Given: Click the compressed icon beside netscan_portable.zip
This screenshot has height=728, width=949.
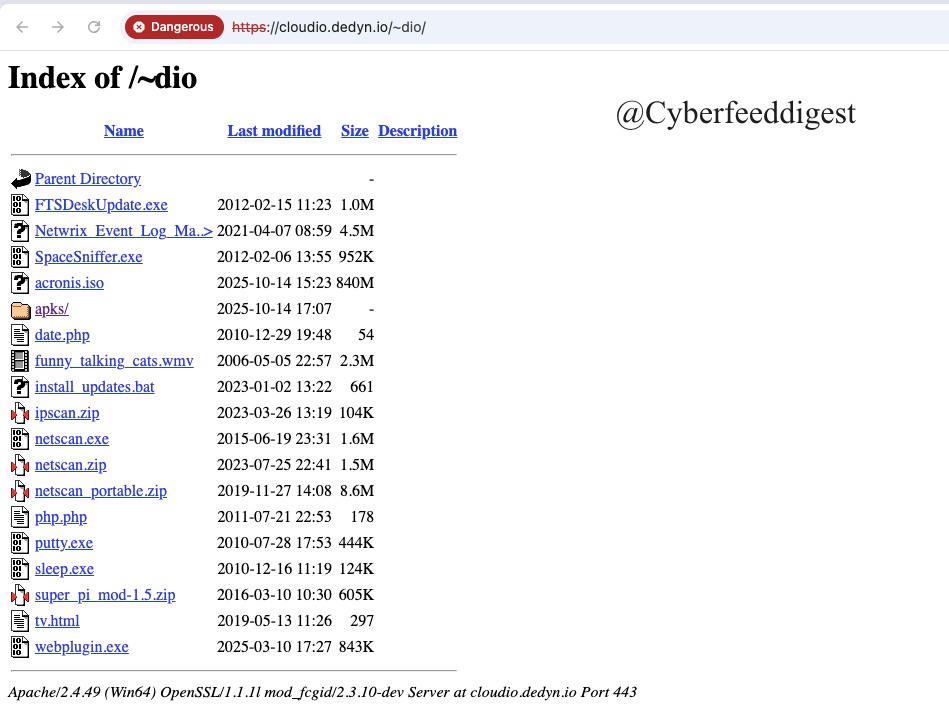Looking at the screenshot, I should pos(20,491).
